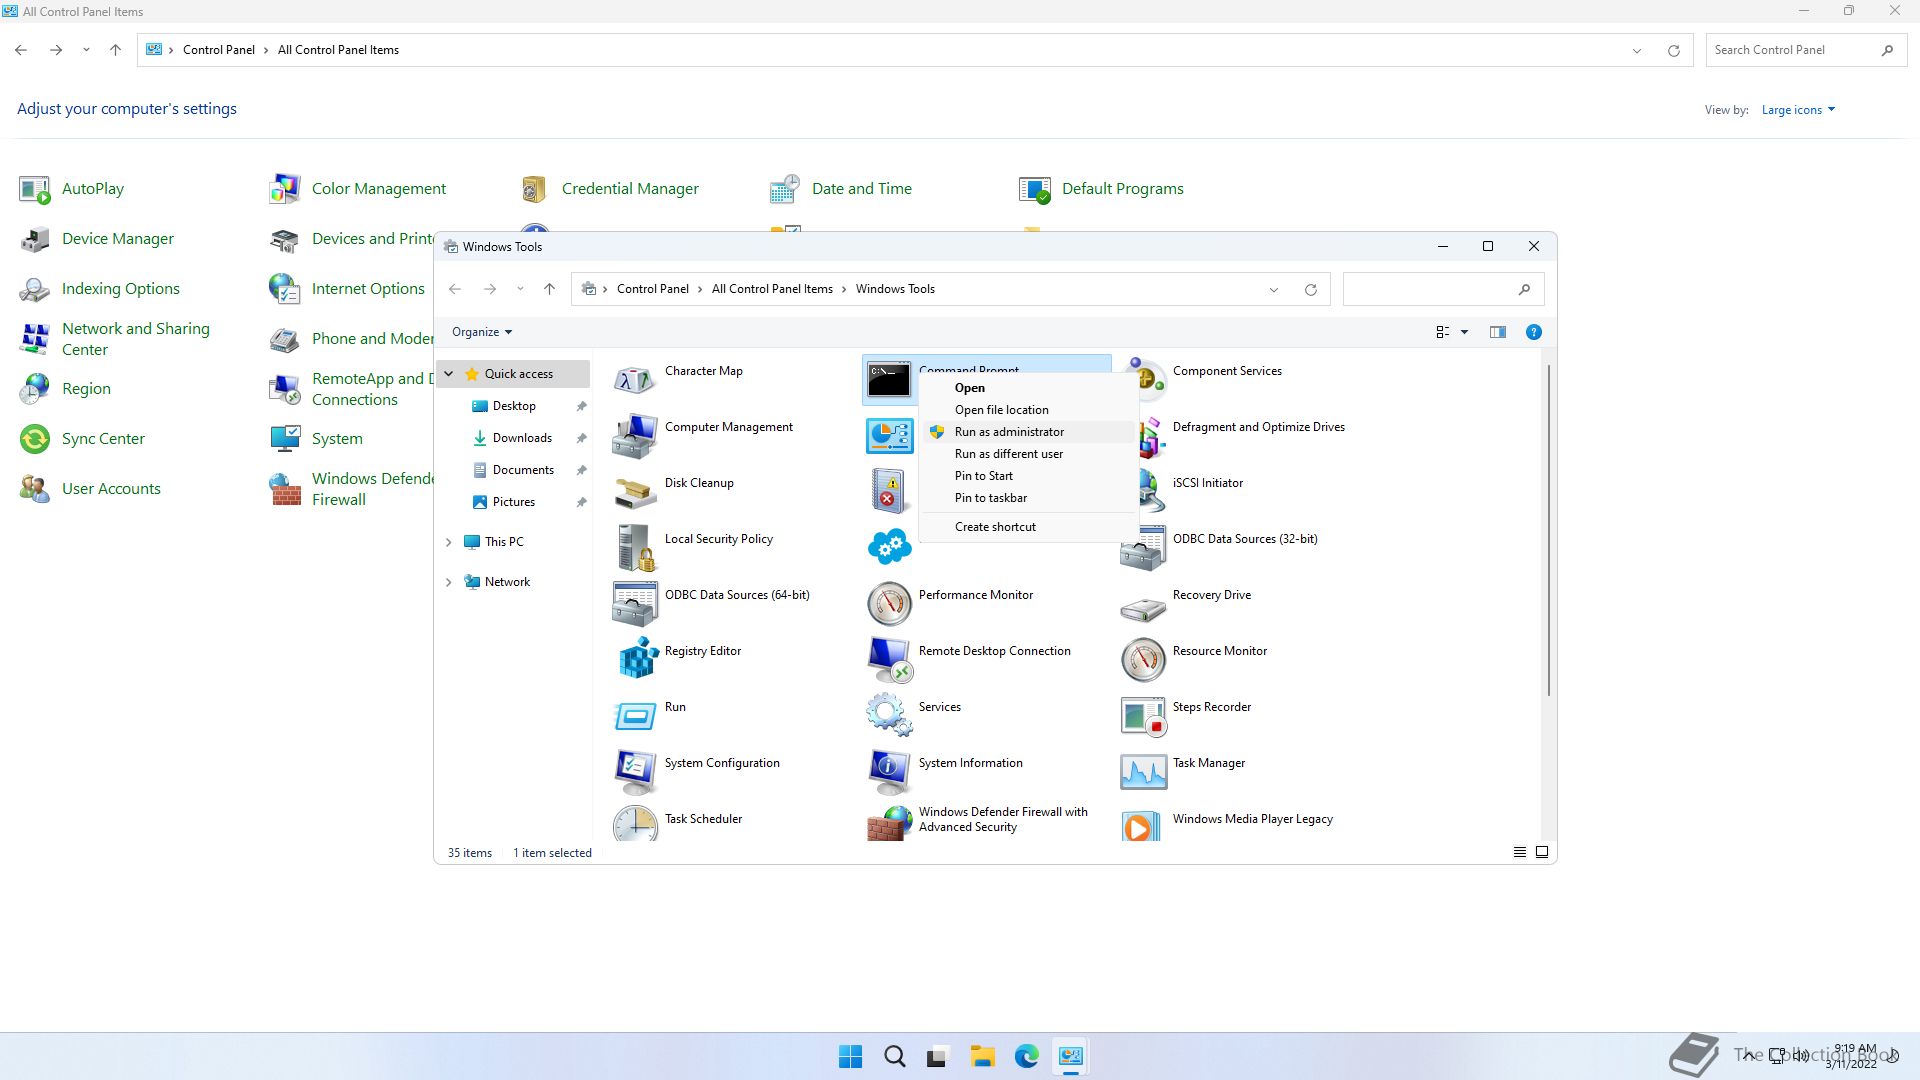Open Local Security Policy icon
The height and width of the screenshot is (1080, 1920).
pos(635,548)
